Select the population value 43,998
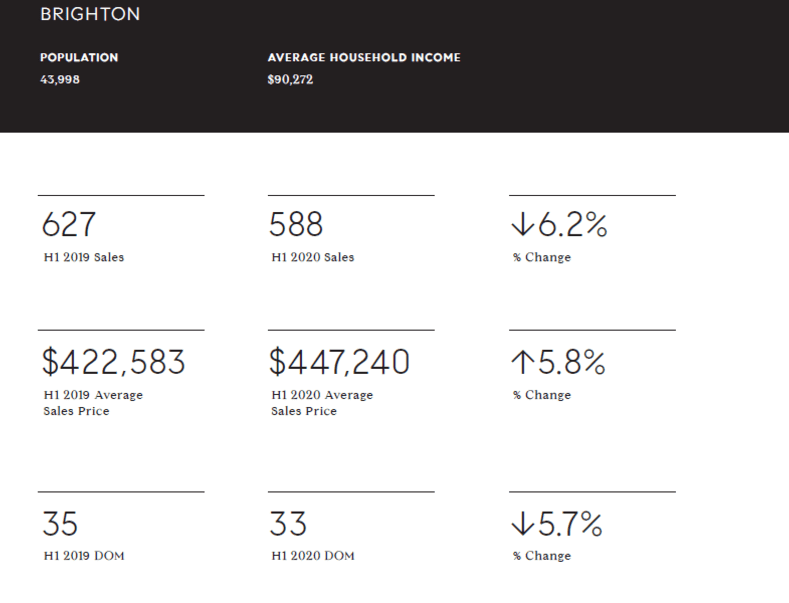Image resolution: width=789 pixels, height=603 pixels. pos(60,80)
